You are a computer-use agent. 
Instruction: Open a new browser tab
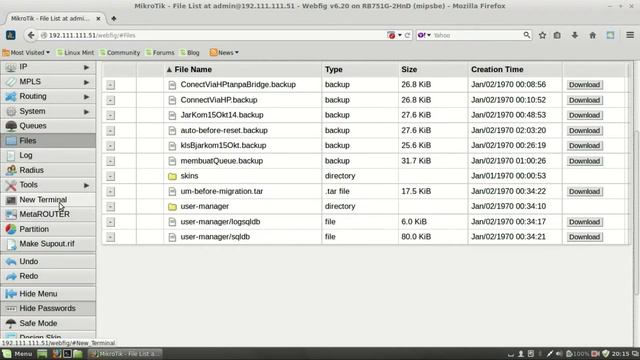[114, 18]
